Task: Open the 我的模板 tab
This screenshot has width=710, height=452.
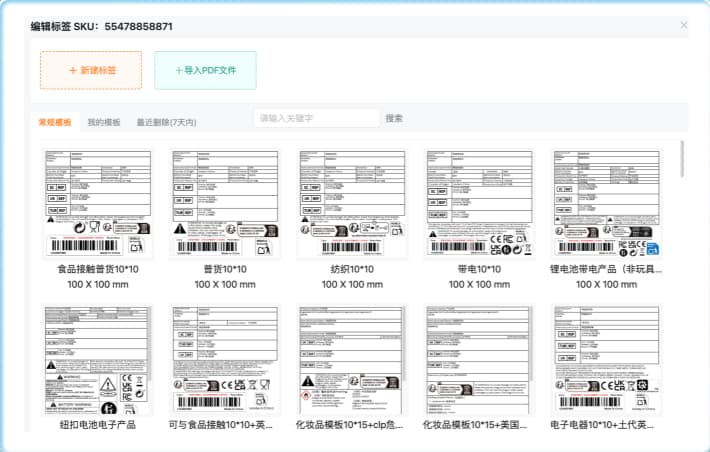Action: click(x=104, y=122)
